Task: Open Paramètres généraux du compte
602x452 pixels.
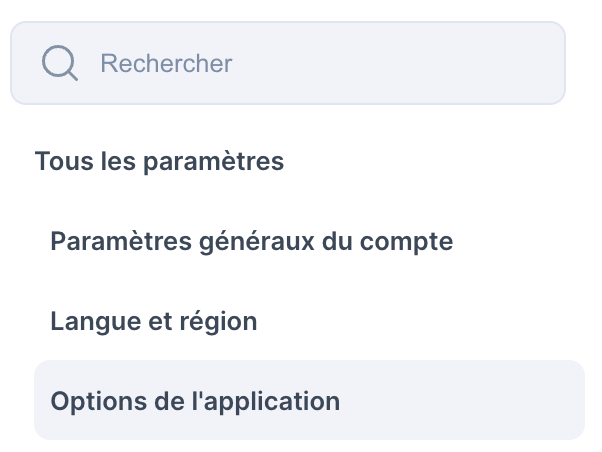Action: tap(252, 242)
